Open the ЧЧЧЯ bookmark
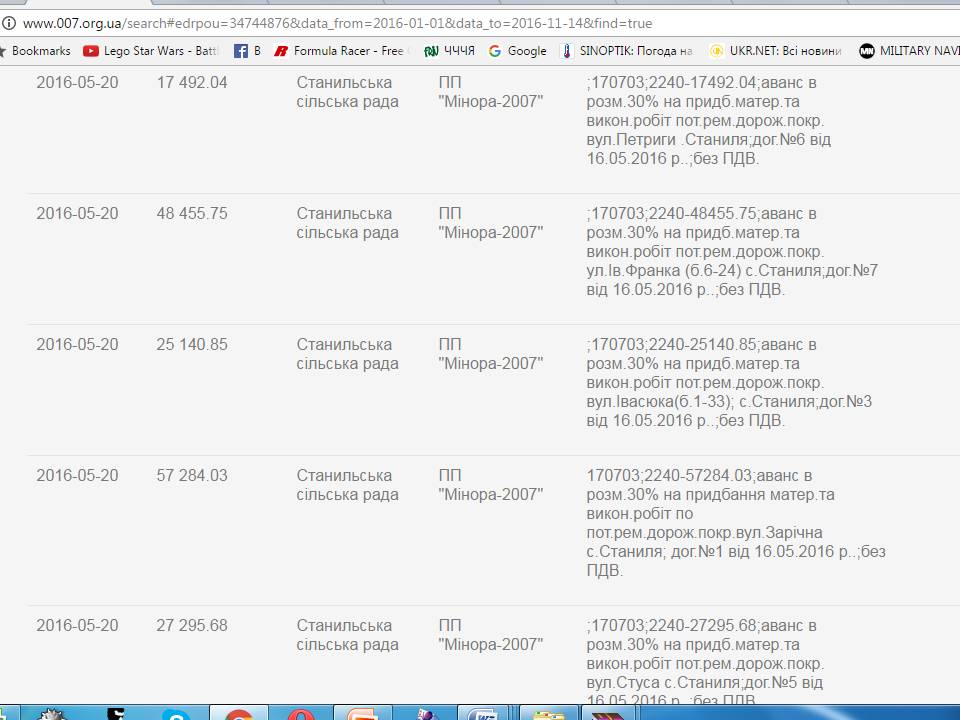The image size is (960, 720). pos(449,51)
